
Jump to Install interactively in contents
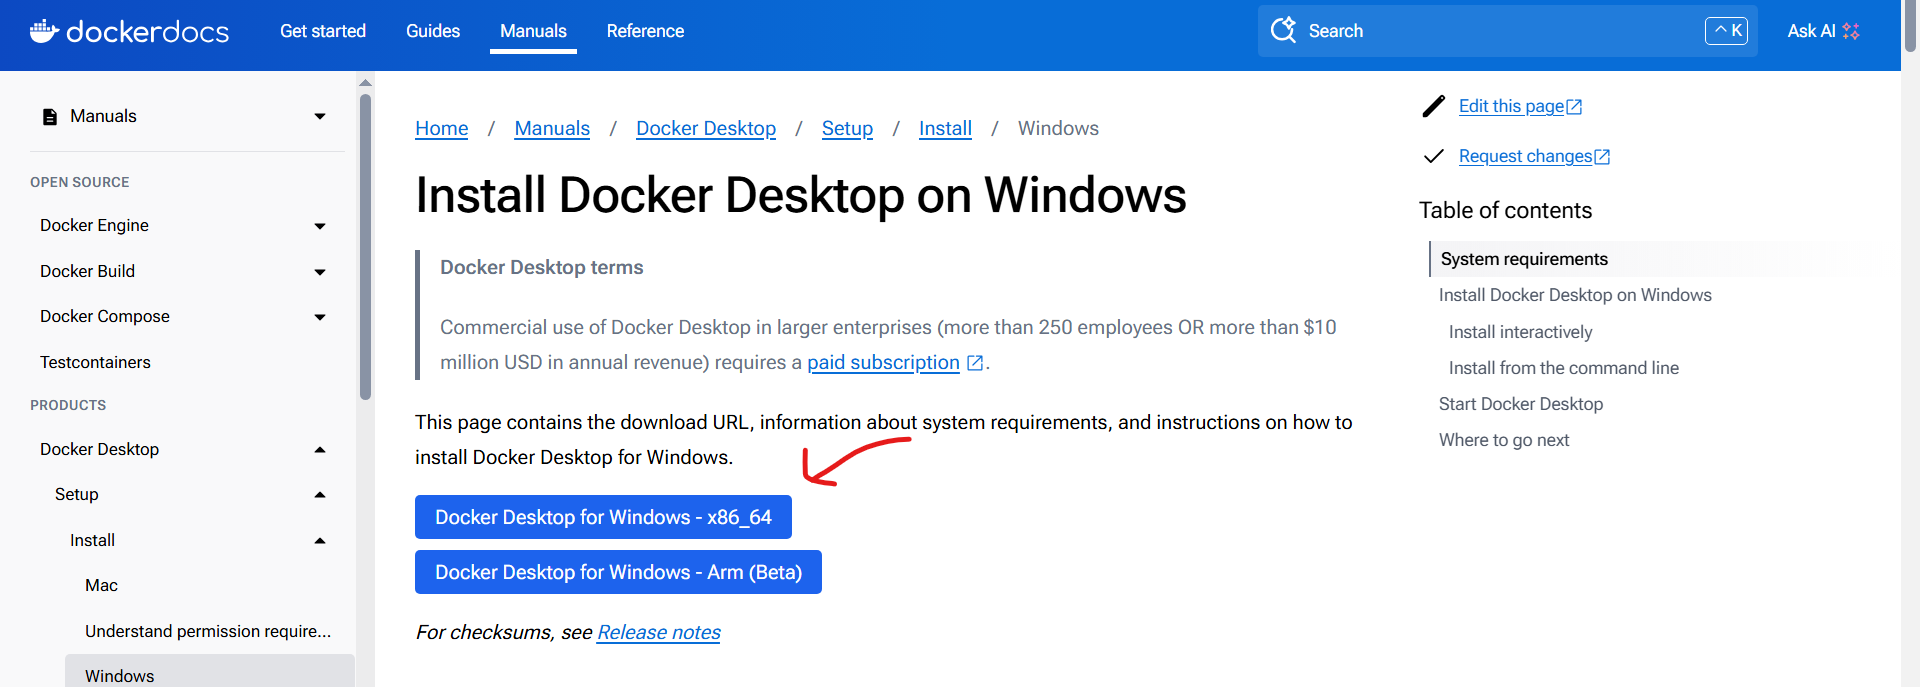click(1520, 332)
